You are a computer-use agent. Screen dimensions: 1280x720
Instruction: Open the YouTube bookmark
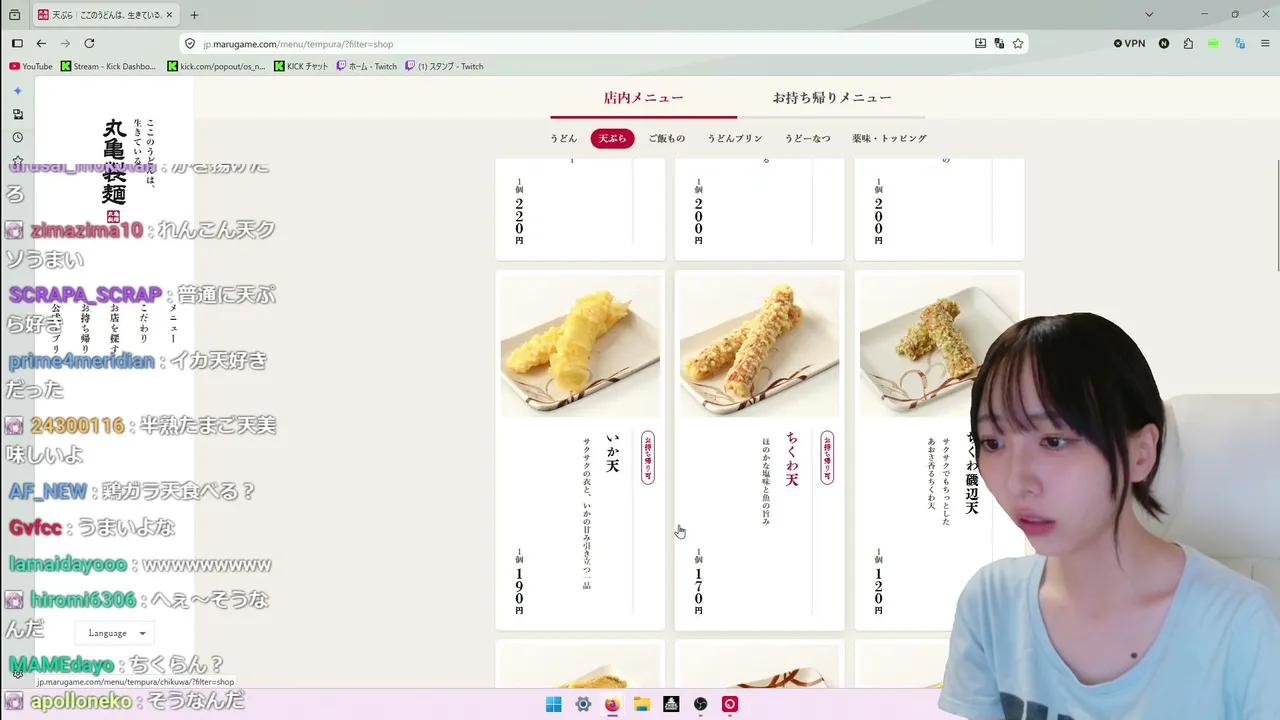[31, 66]
